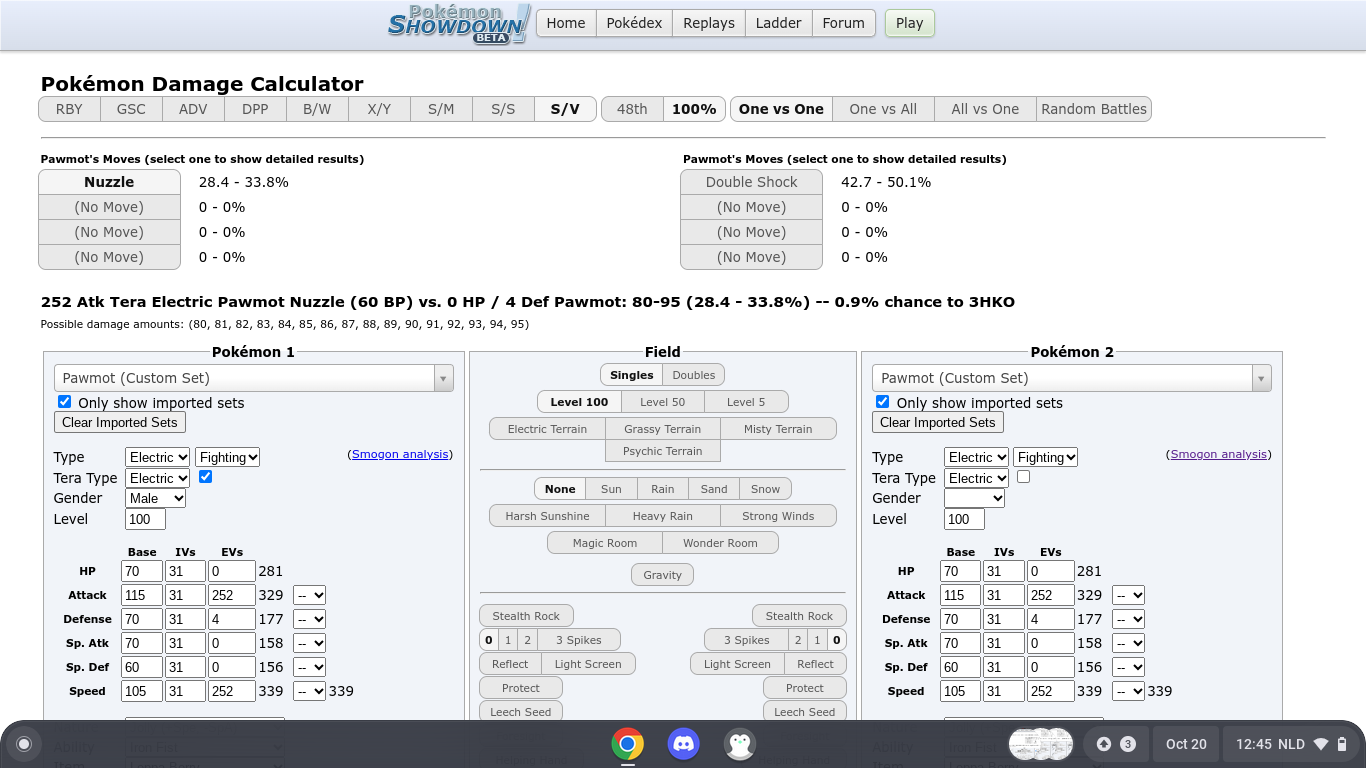Viewport: 1366px width, 768px height.
Task: Toggle Gravity on the field
Action: pos(663,575)
